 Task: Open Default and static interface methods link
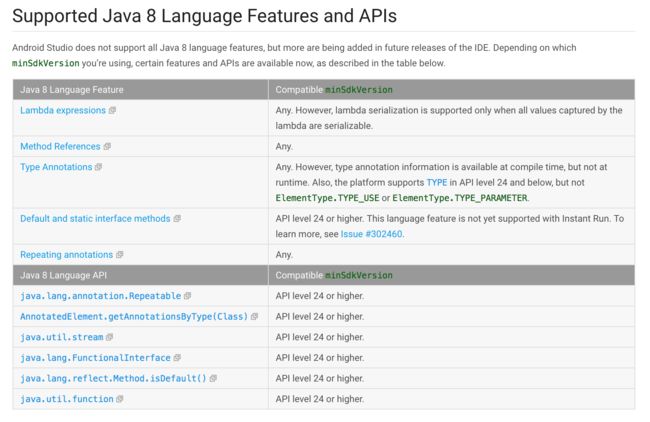(95, 218)
